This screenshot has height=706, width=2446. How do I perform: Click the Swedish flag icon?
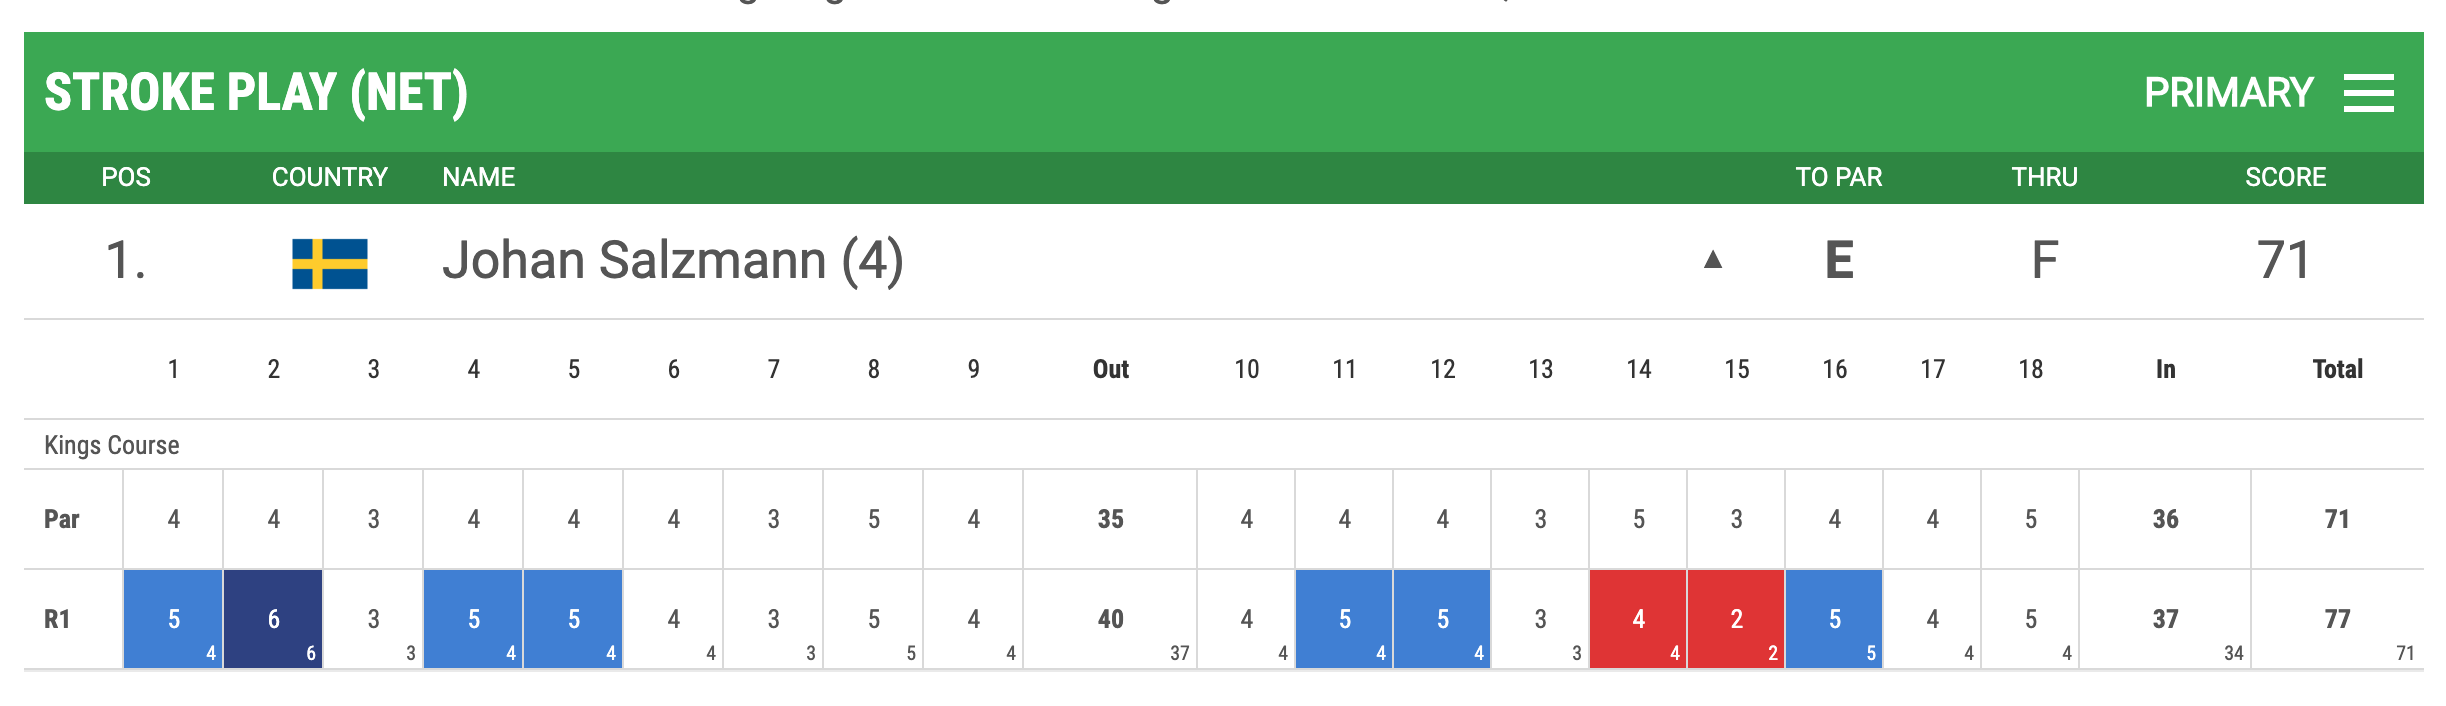coord(329,264)
